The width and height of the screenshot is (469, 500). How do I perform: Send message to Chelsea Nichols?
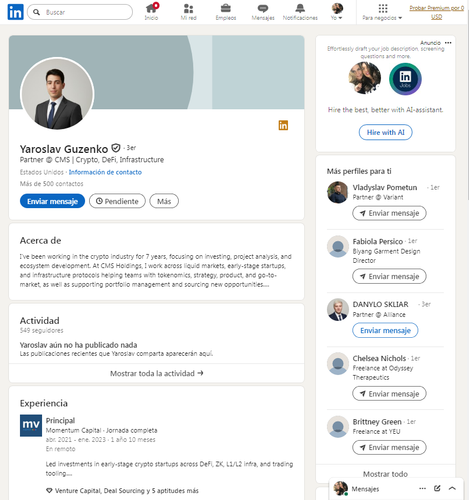click(389, 394)
